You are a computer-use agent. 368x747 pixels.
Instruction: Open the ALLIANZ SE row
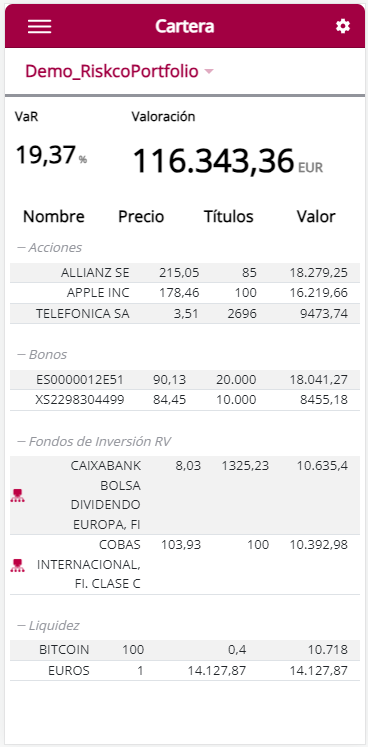[185, 273]
